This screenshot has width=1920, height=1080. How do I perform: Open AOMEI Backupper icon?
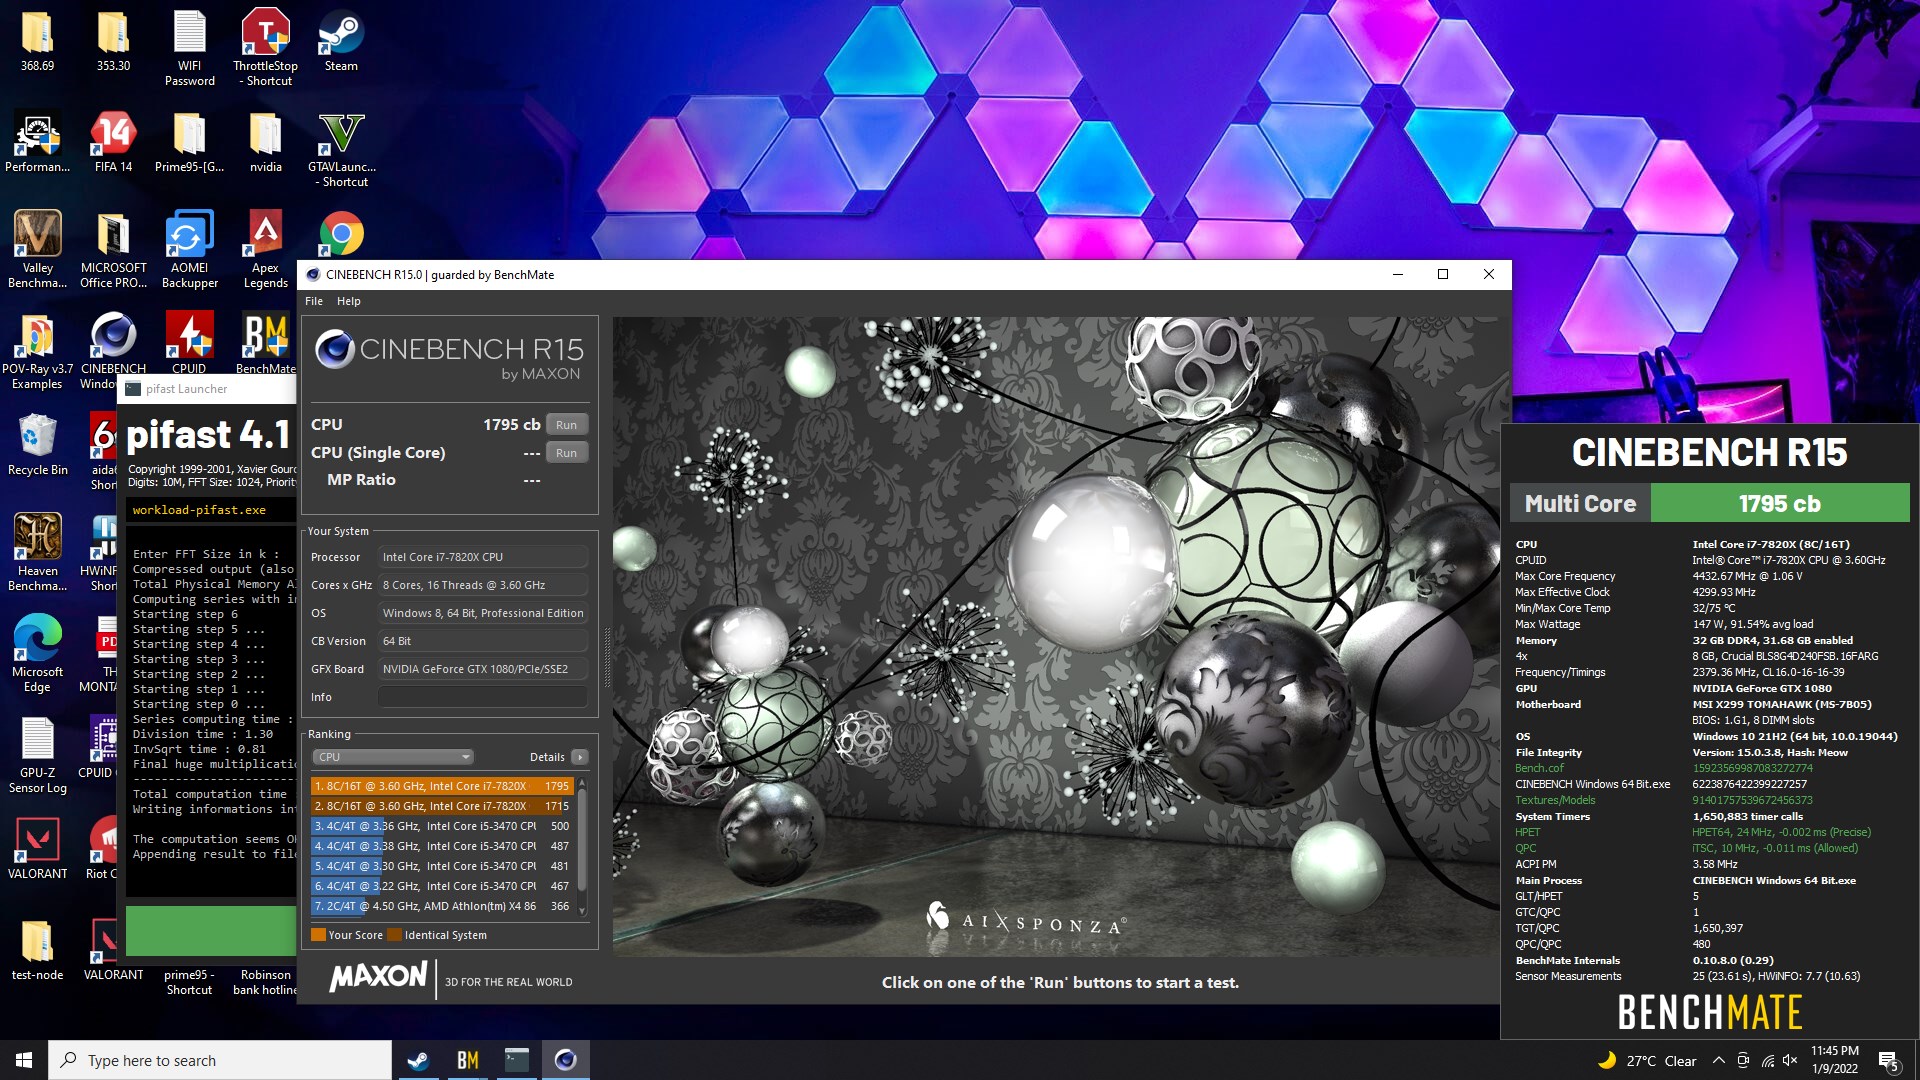[189, 250]
